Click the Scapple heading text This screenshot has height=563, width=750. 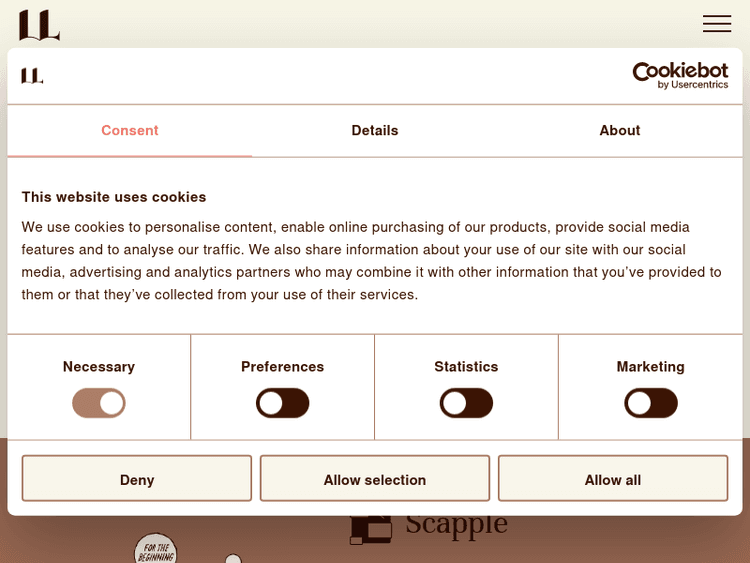[x=456, y=525]
